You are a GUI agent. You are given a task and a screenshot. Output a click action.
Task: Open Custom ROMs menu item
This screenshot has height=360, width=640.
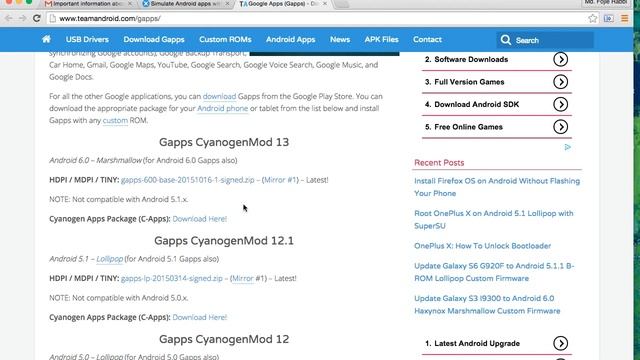tap(225, 40)
